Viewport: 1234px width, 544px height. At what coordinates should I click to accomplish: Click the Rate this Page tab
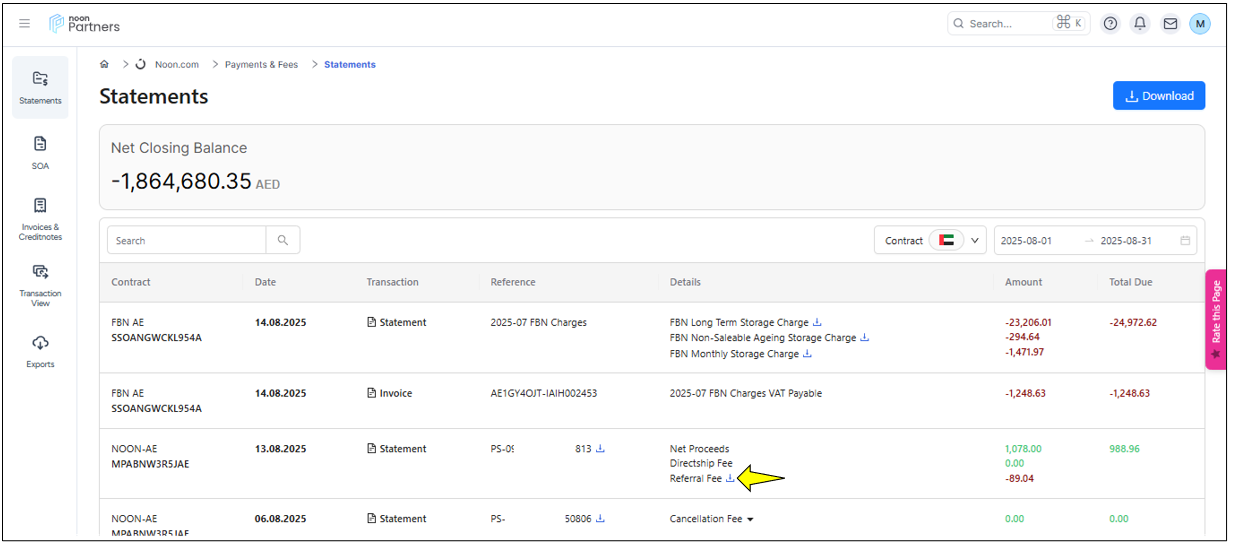[1215, 319]
